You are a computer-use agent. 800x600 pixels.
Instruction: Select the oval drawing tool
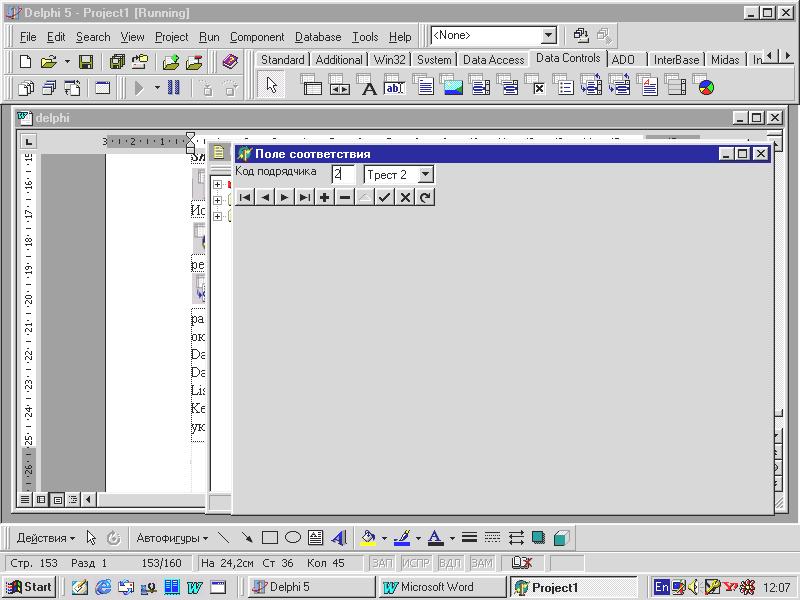point(292,538)
